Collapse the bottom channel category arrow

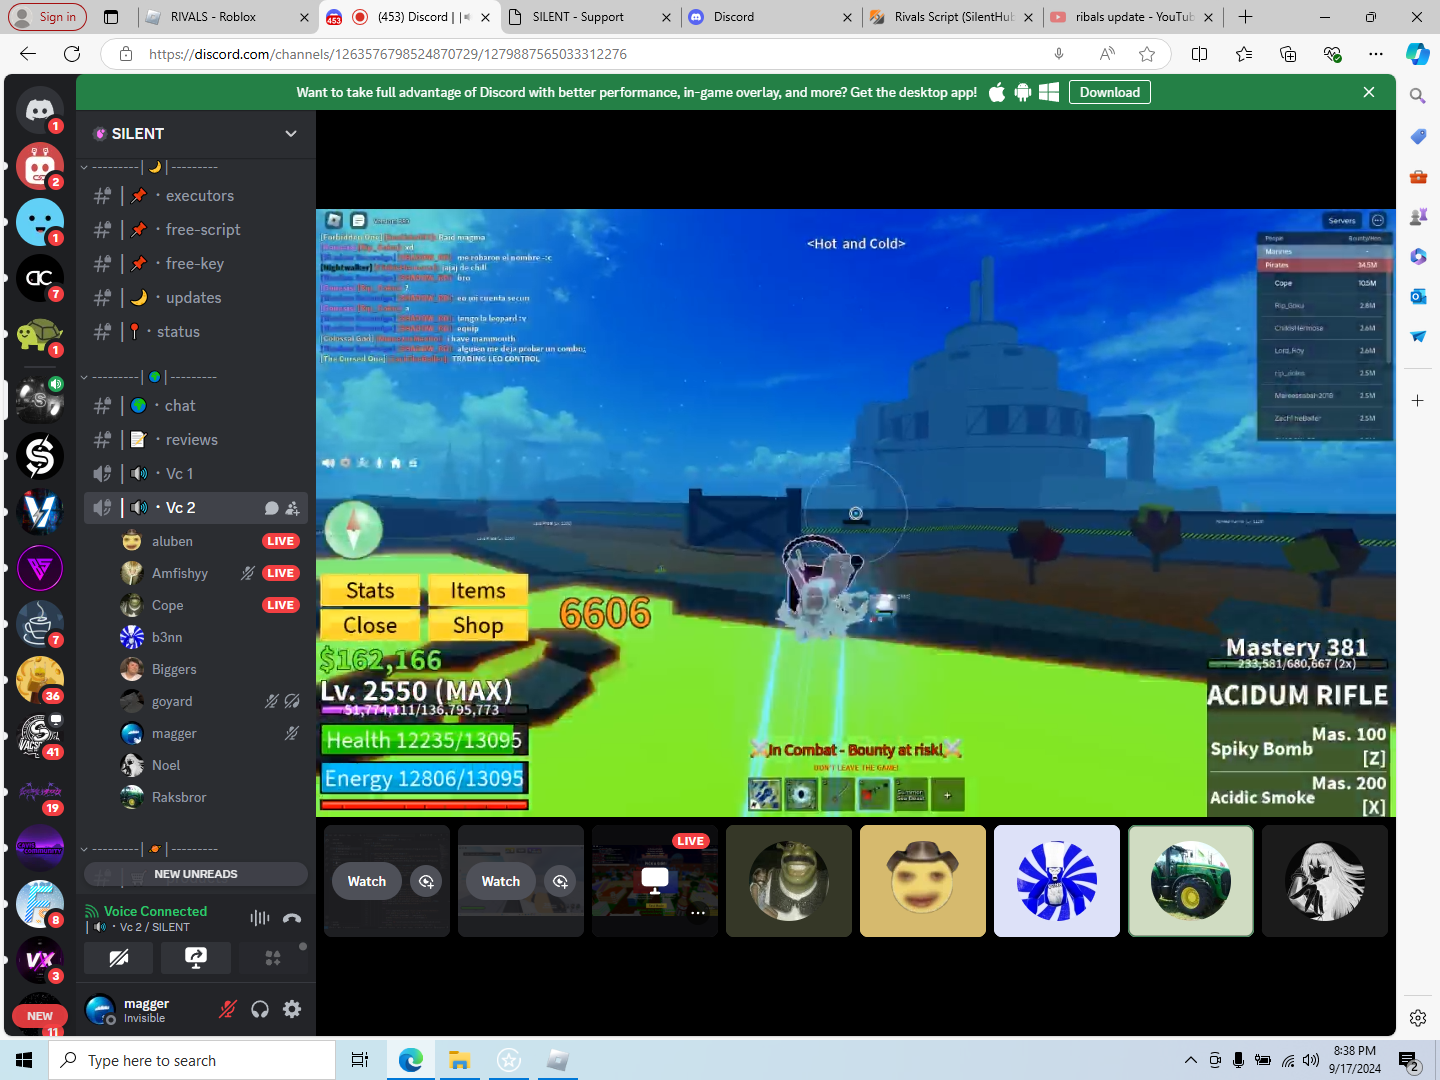(x=85, y=850)
